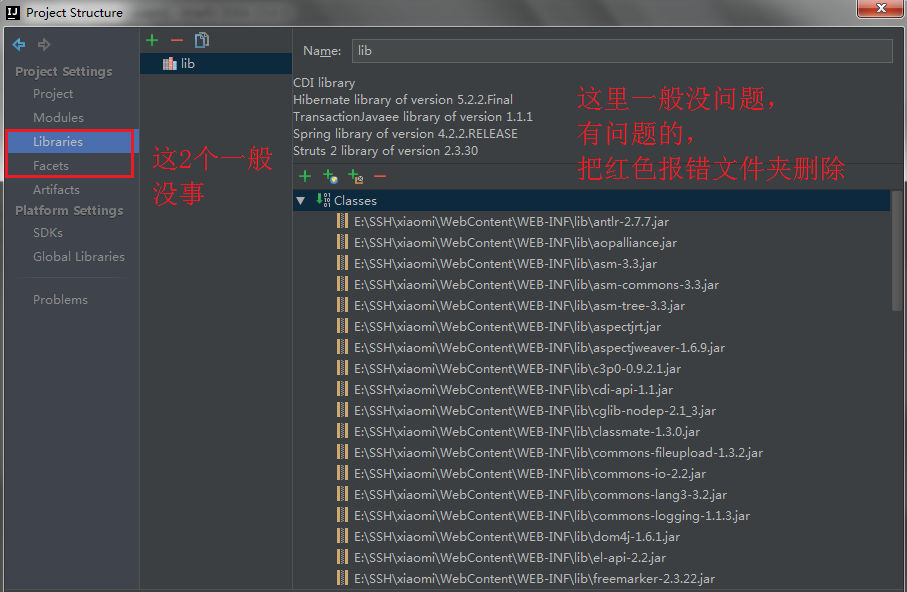907x592 pixels.
Task: Select the antlr-2.7.7.jar entry
Action: pos(511,222)
